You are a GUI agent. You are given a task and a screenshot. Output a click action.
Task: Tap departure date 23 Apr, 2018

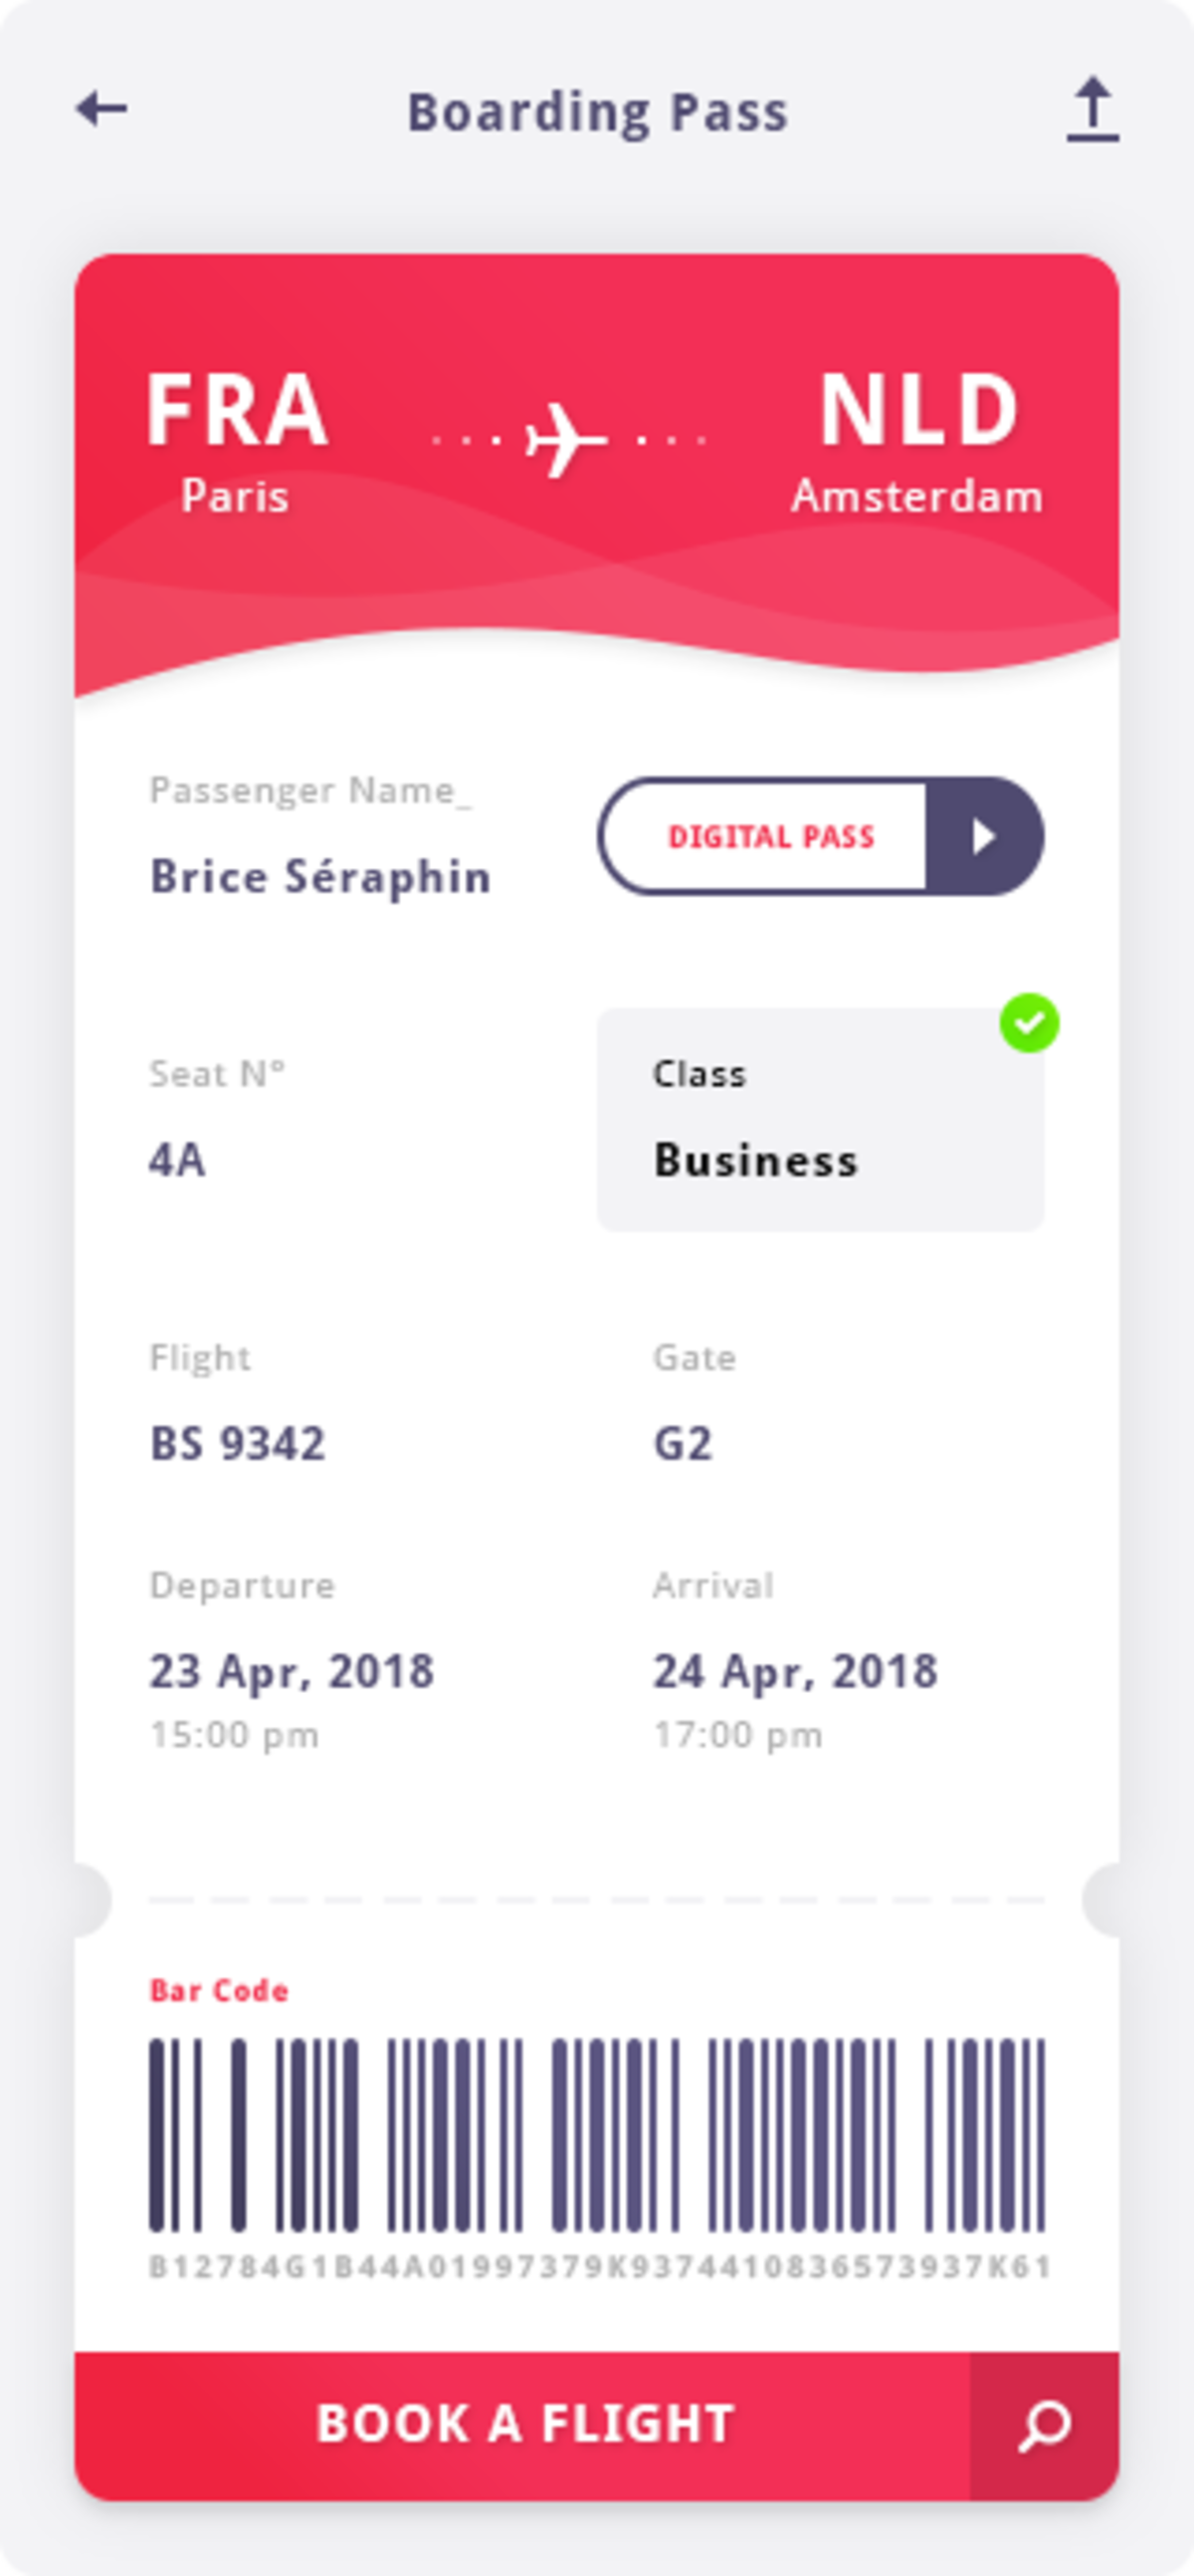point(291,1672)
